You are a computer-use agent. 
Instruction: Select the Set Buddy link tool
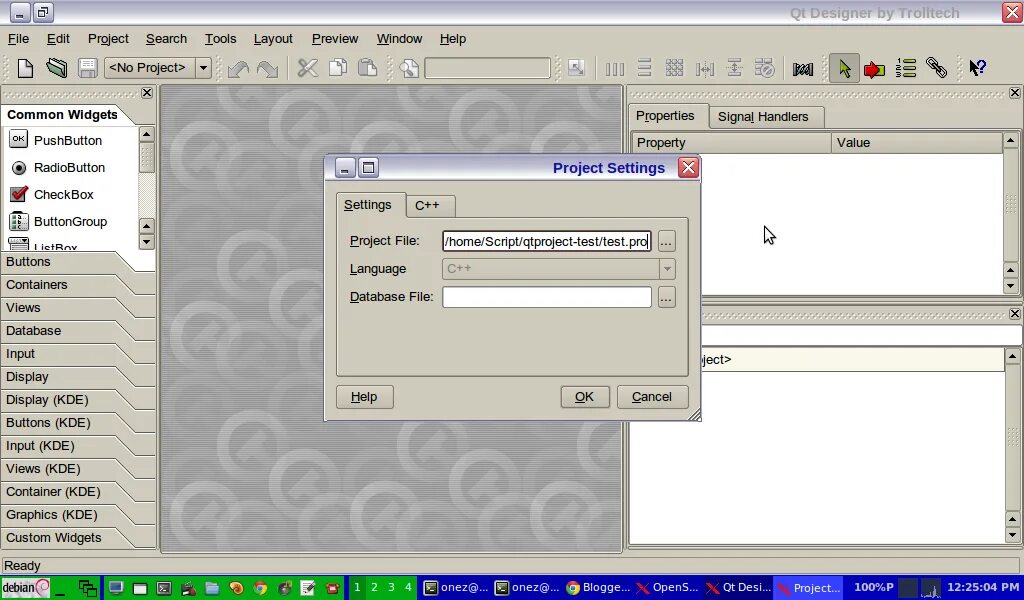[x=936, y=68]
